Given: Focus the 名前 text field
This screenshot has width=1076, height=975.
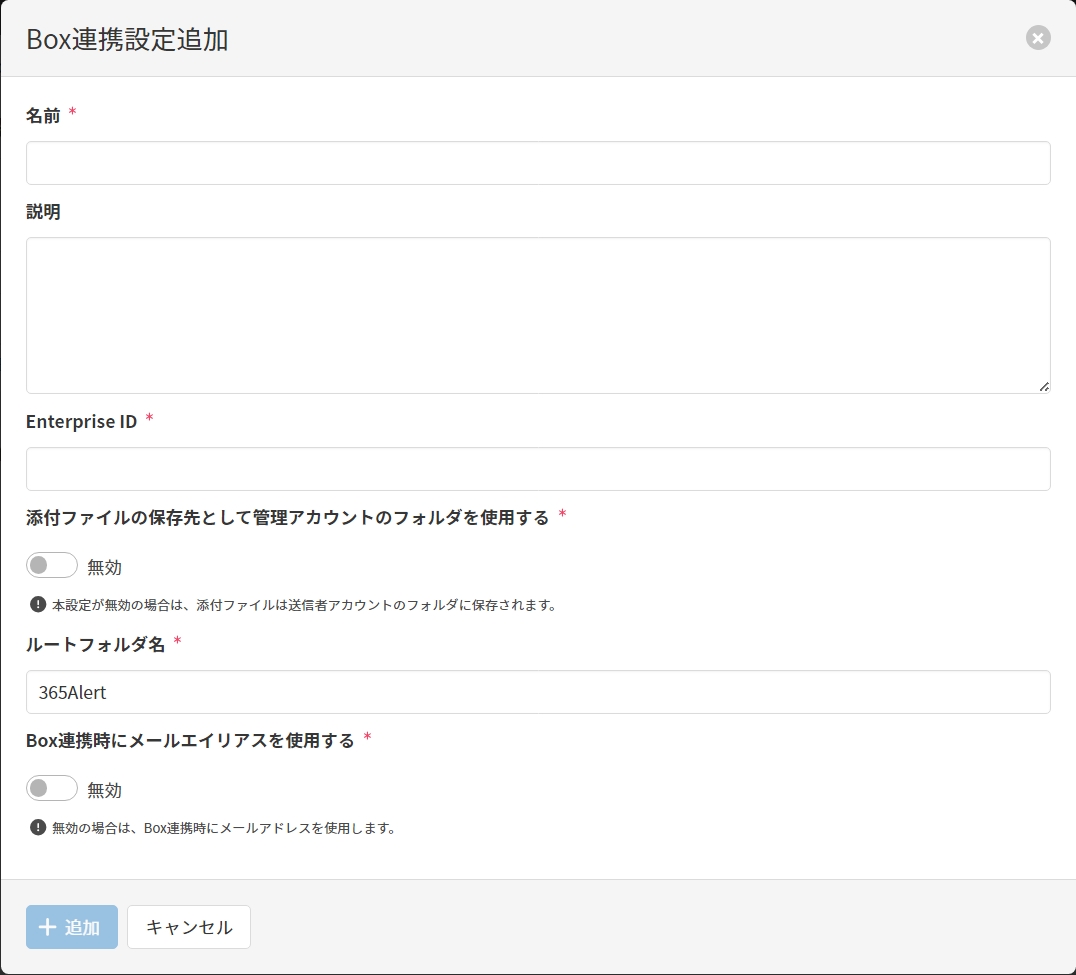Looking at the screenshot, I should pyautogui.click(x=538, y=163).
